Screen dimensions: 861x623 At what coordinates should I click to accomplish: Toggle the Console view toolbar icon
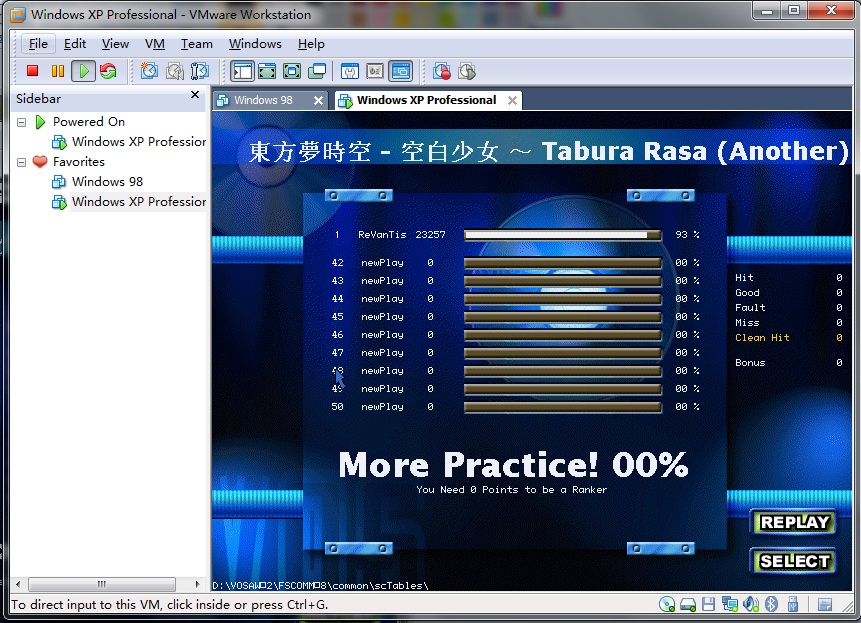pyautogui.click(x=401, y=71)
